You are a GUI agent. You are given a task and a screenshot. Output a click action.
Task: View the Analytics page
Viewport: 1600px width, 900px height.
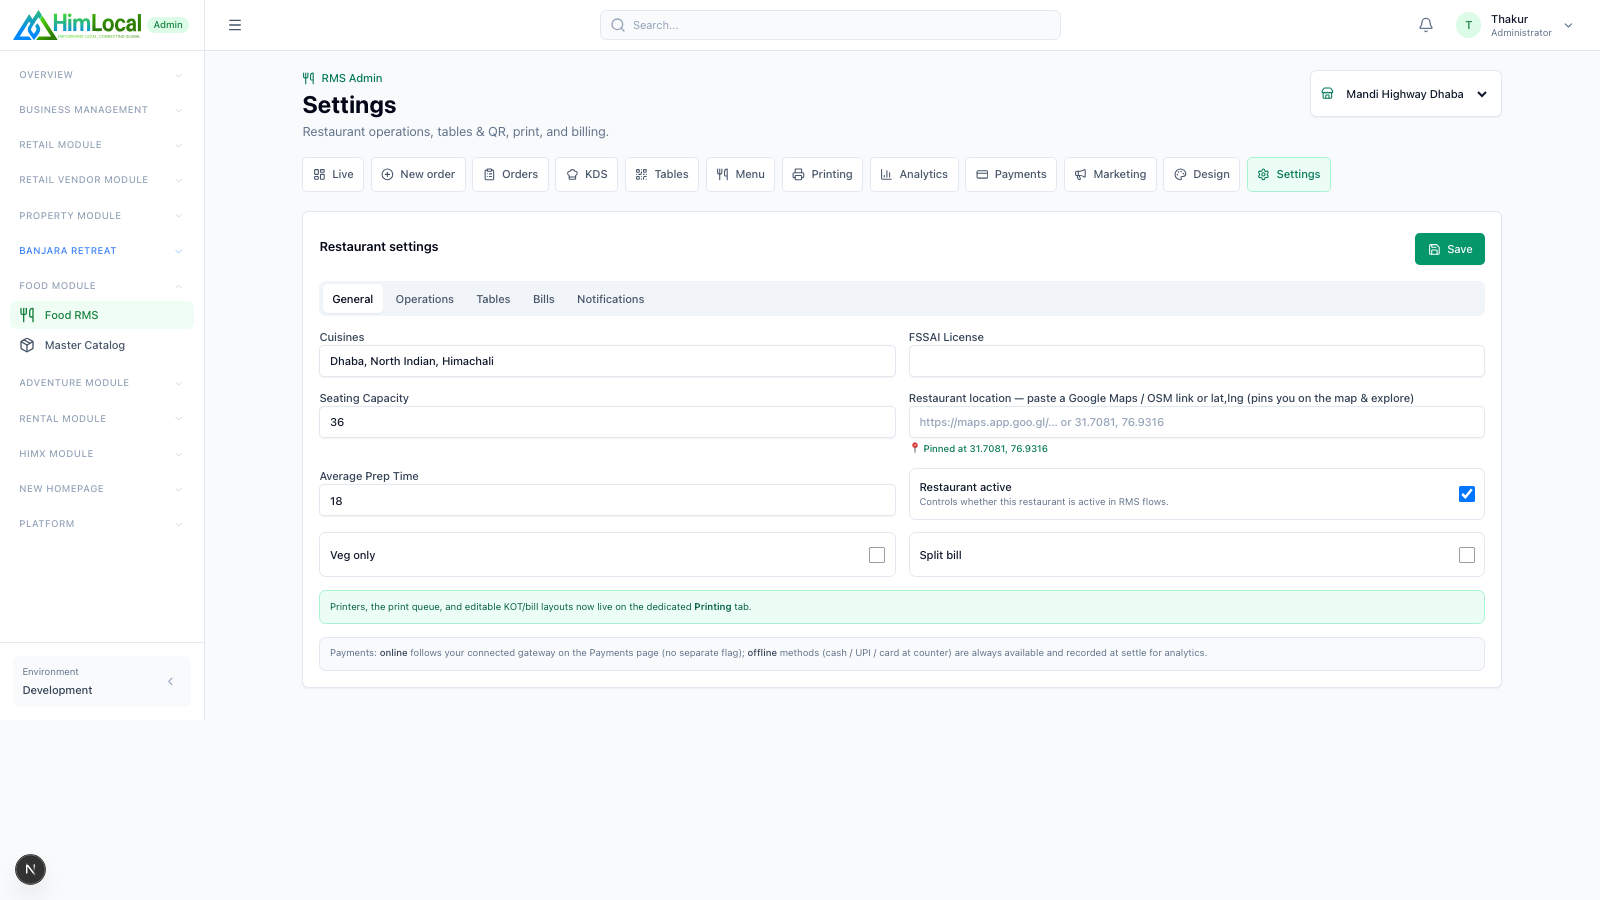914,174
